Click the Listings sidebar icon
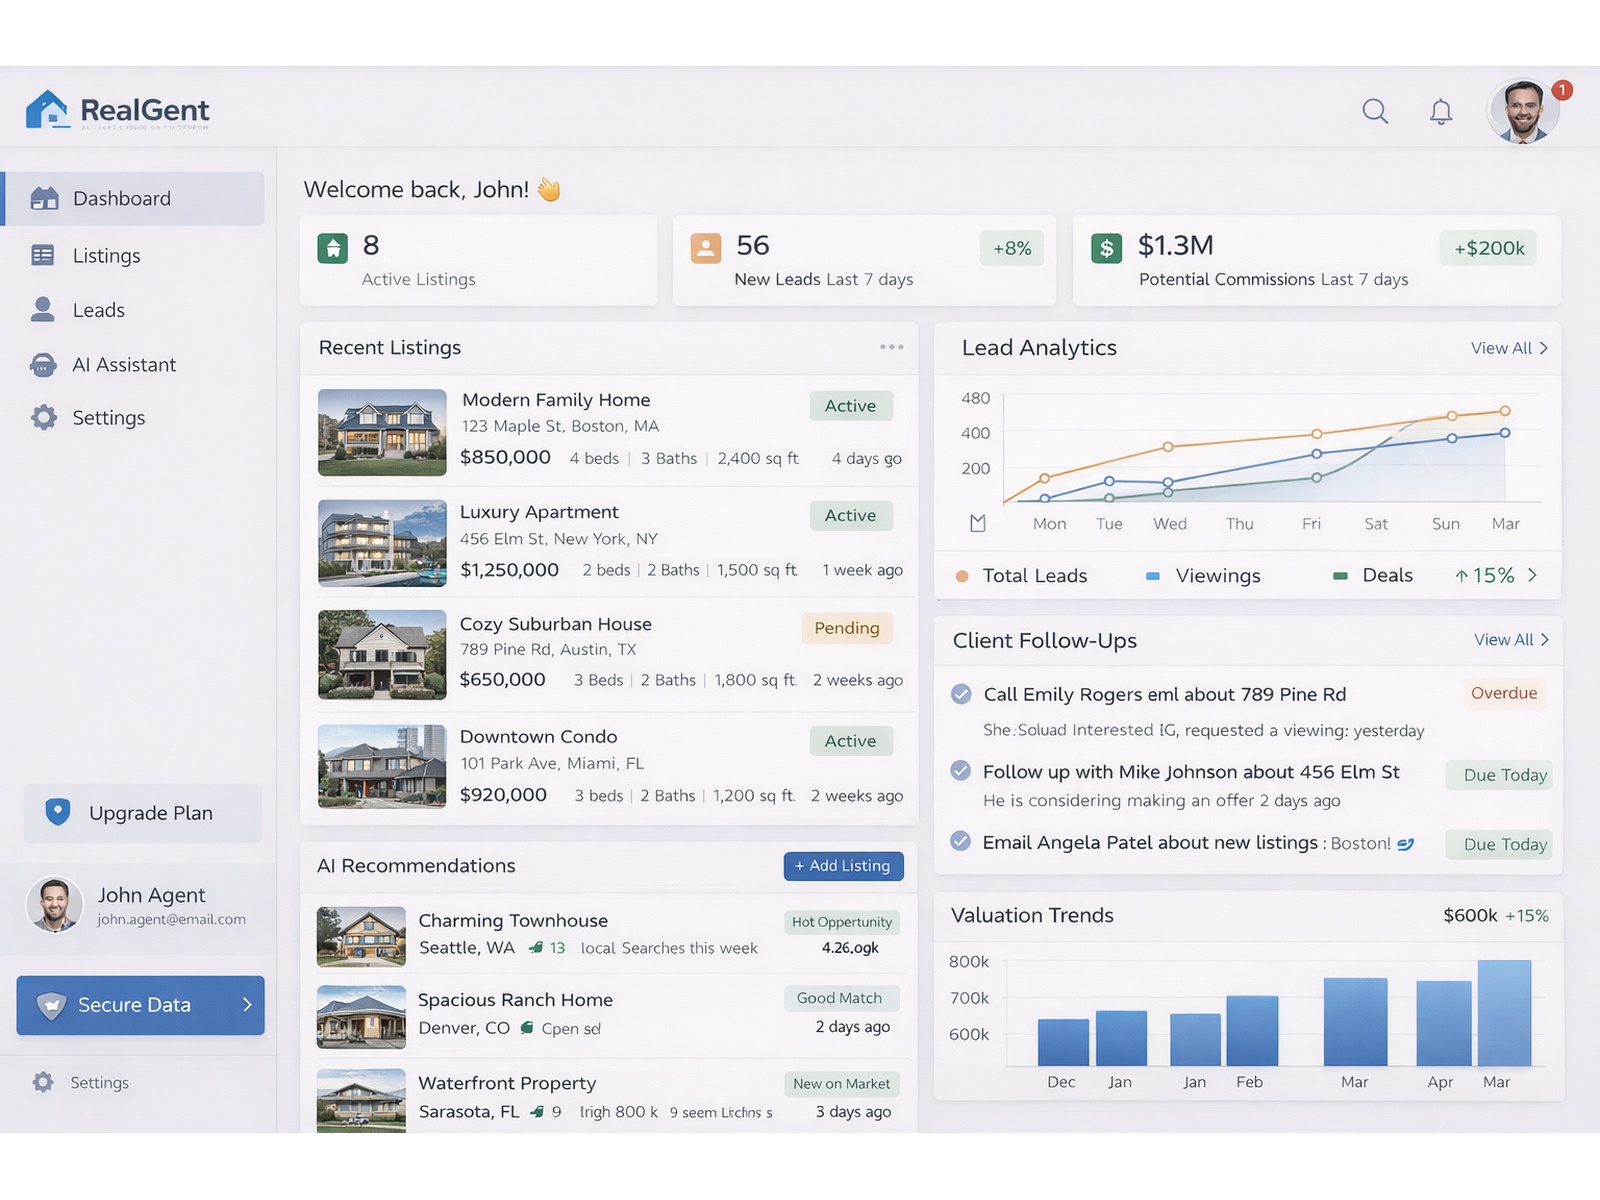 pyautogui.click(x=43, y=255)
